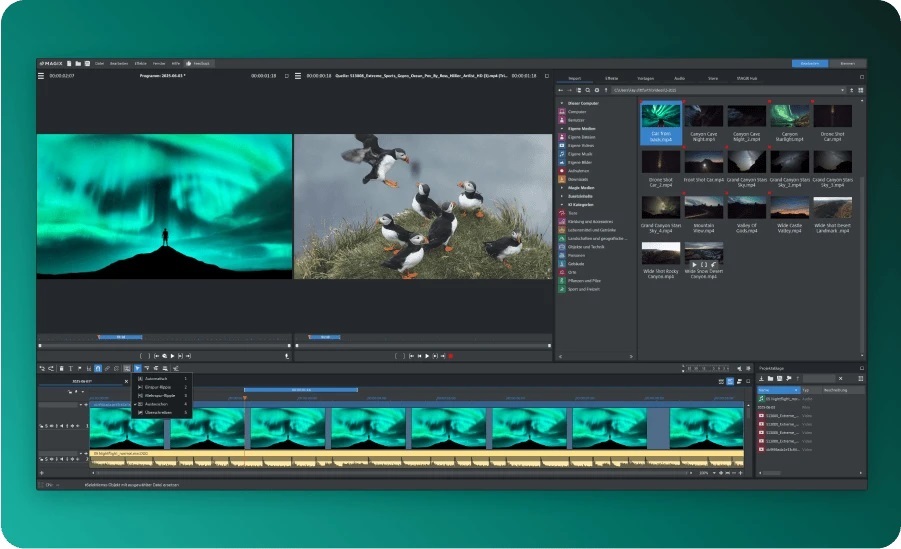
Task: Click the back arrow in the media browser
Action: pos(562,90)
